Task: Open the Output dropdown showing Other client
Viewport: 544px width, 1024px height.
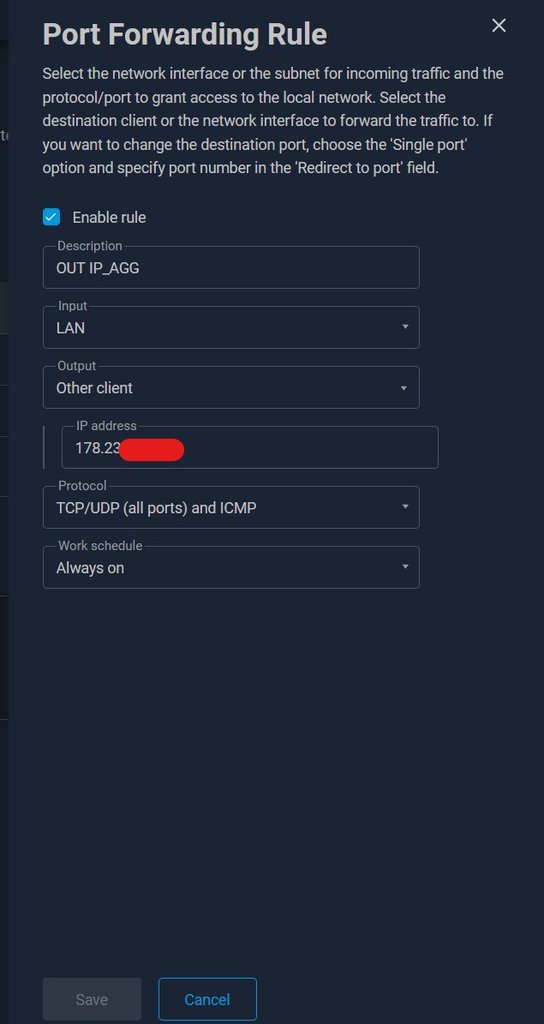Action: click(231, 387)
